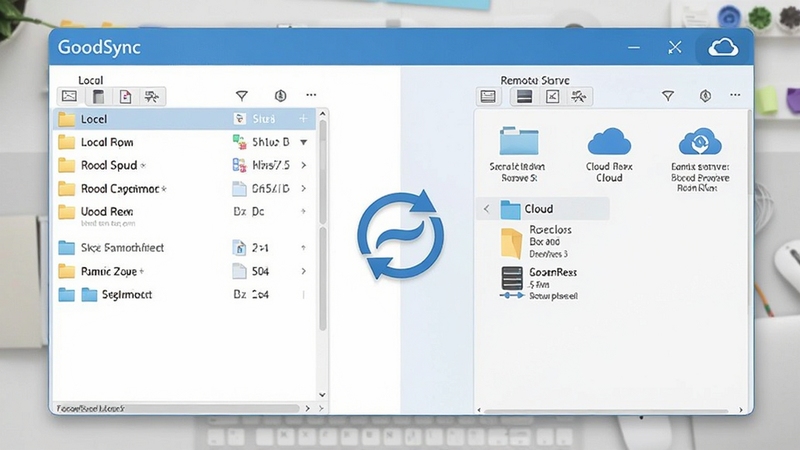The height and width of the screenshot is (450, 800).
Task: Click the tools icon in Remote toolbar
Action: coord(579,96)
